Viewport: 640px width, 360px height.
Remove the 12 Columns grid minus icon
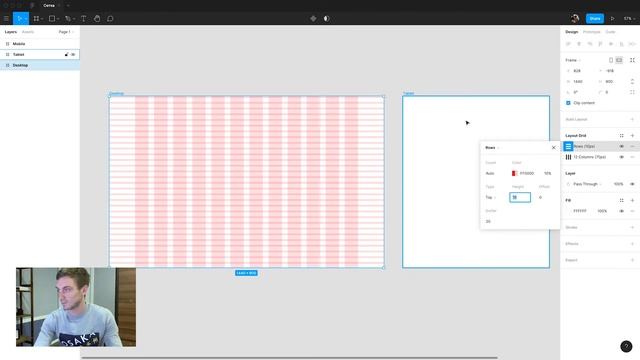pos(632,157)
